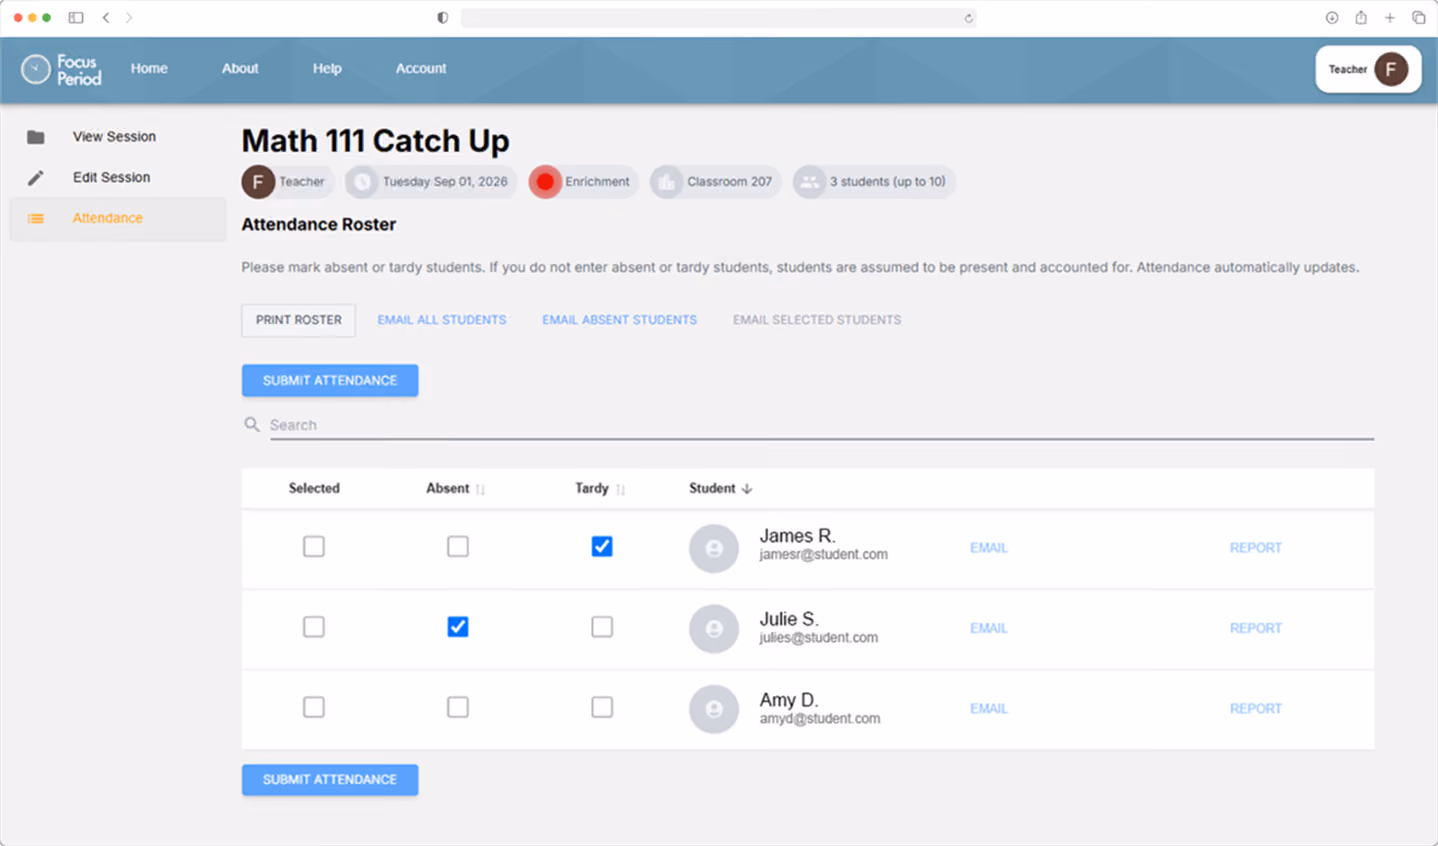Click the bottom Submit Attendance button

(x=330, y=780)
